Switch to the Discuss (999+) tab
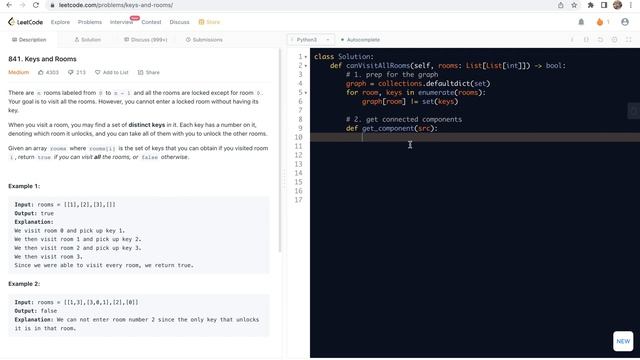 coord(146,40)
